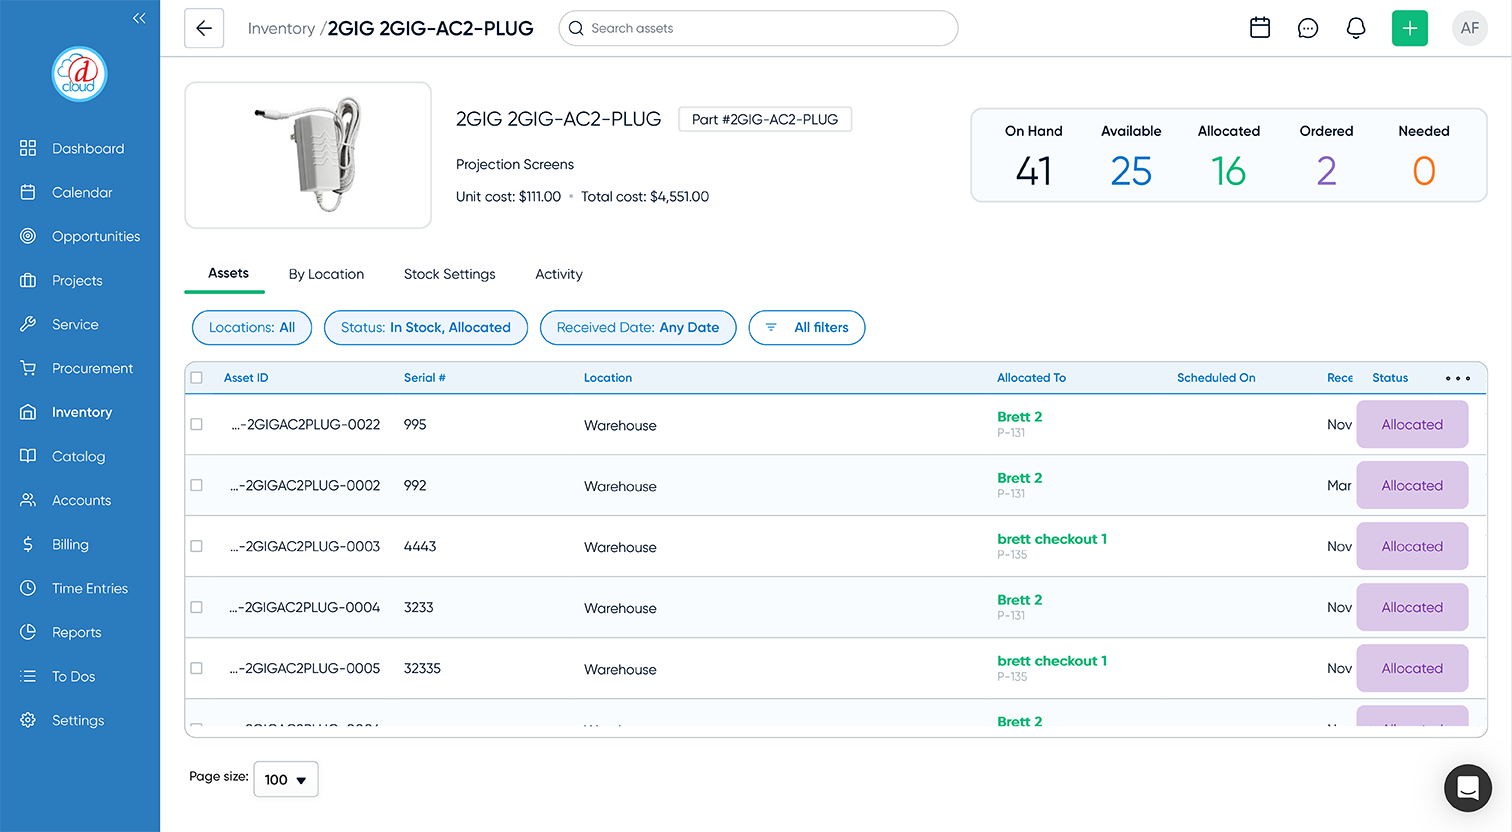
Task: Click Allocated status for serial 992
Action: click(x=1412, y=485)
